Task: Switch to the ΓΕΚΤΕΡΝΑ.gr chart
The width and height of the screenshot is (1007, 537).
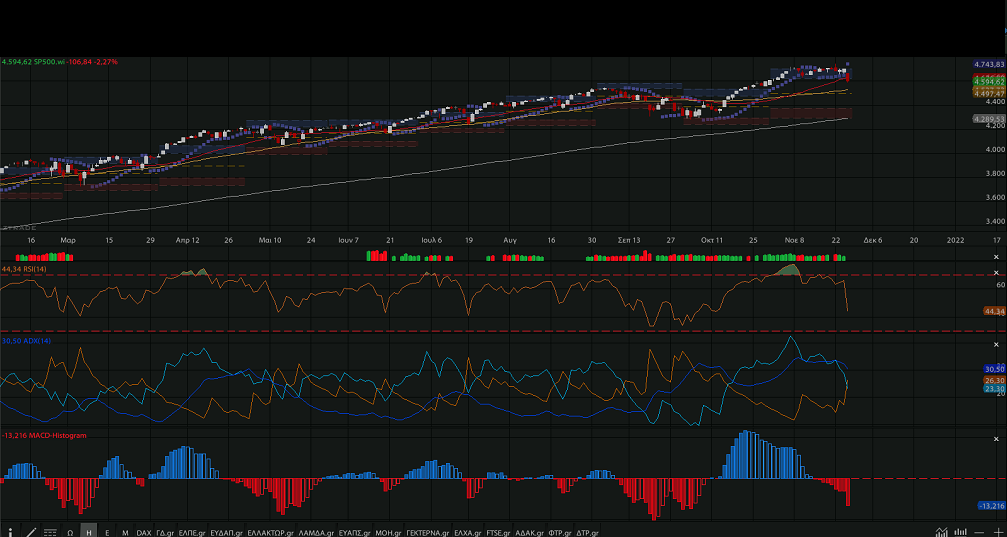Action: 428,532
